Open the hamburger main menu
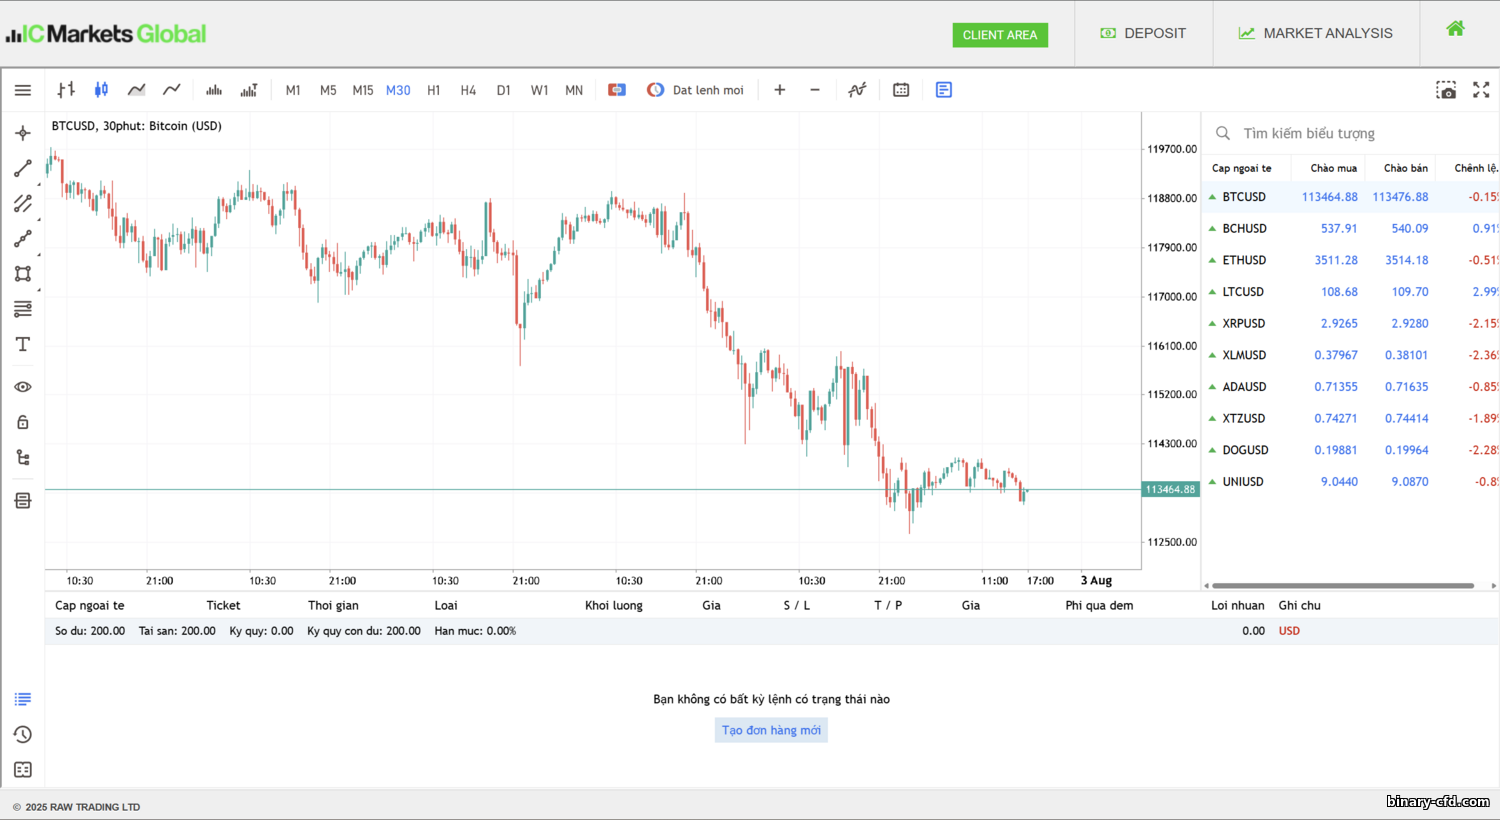Image resolution: width=1500 pixels, height=820 pixels. (x=23, y=90)
